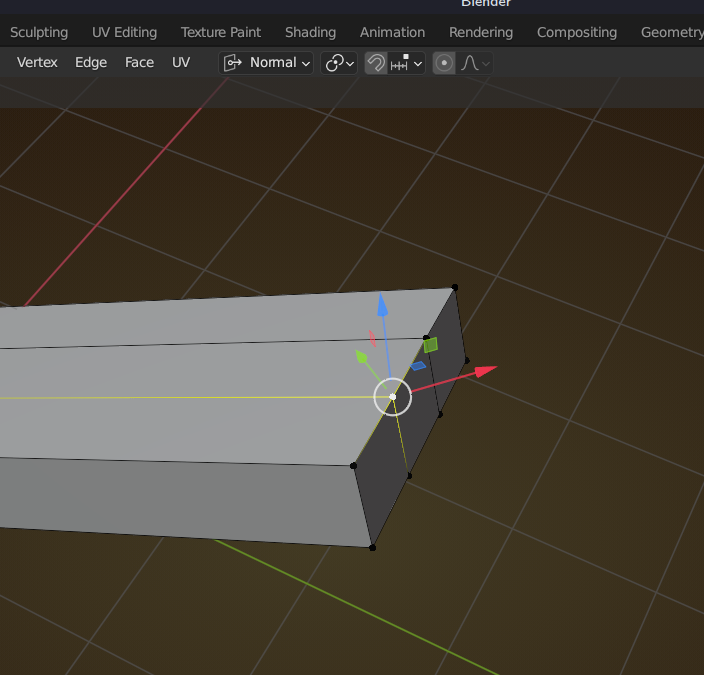The width and height of the screenshot is (704, 675).
Task: Open the Normal transform orientation dropdown
Action: pos(266,63)
